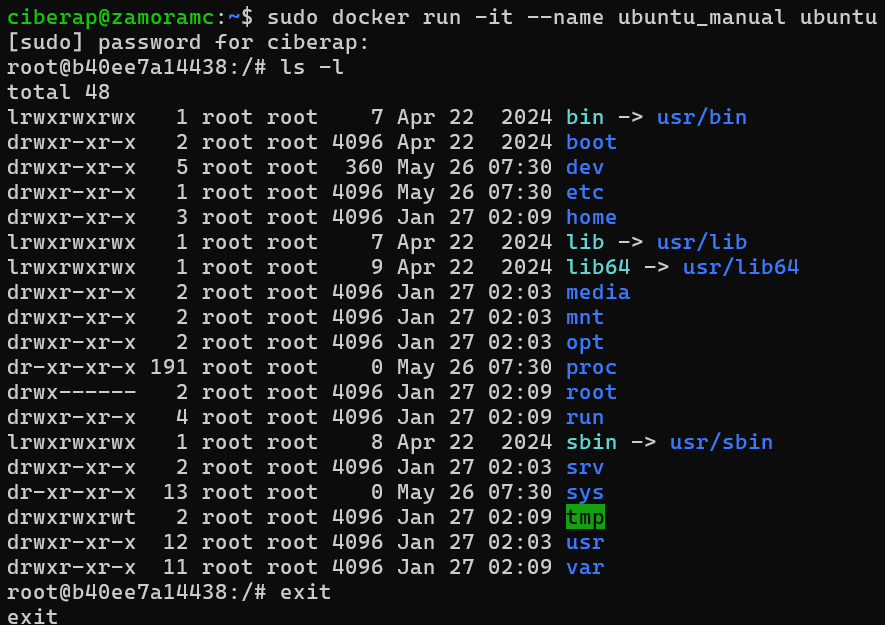Click the ubuntu_manual container name argument
The image size is (885, 625).
[701, 18]
